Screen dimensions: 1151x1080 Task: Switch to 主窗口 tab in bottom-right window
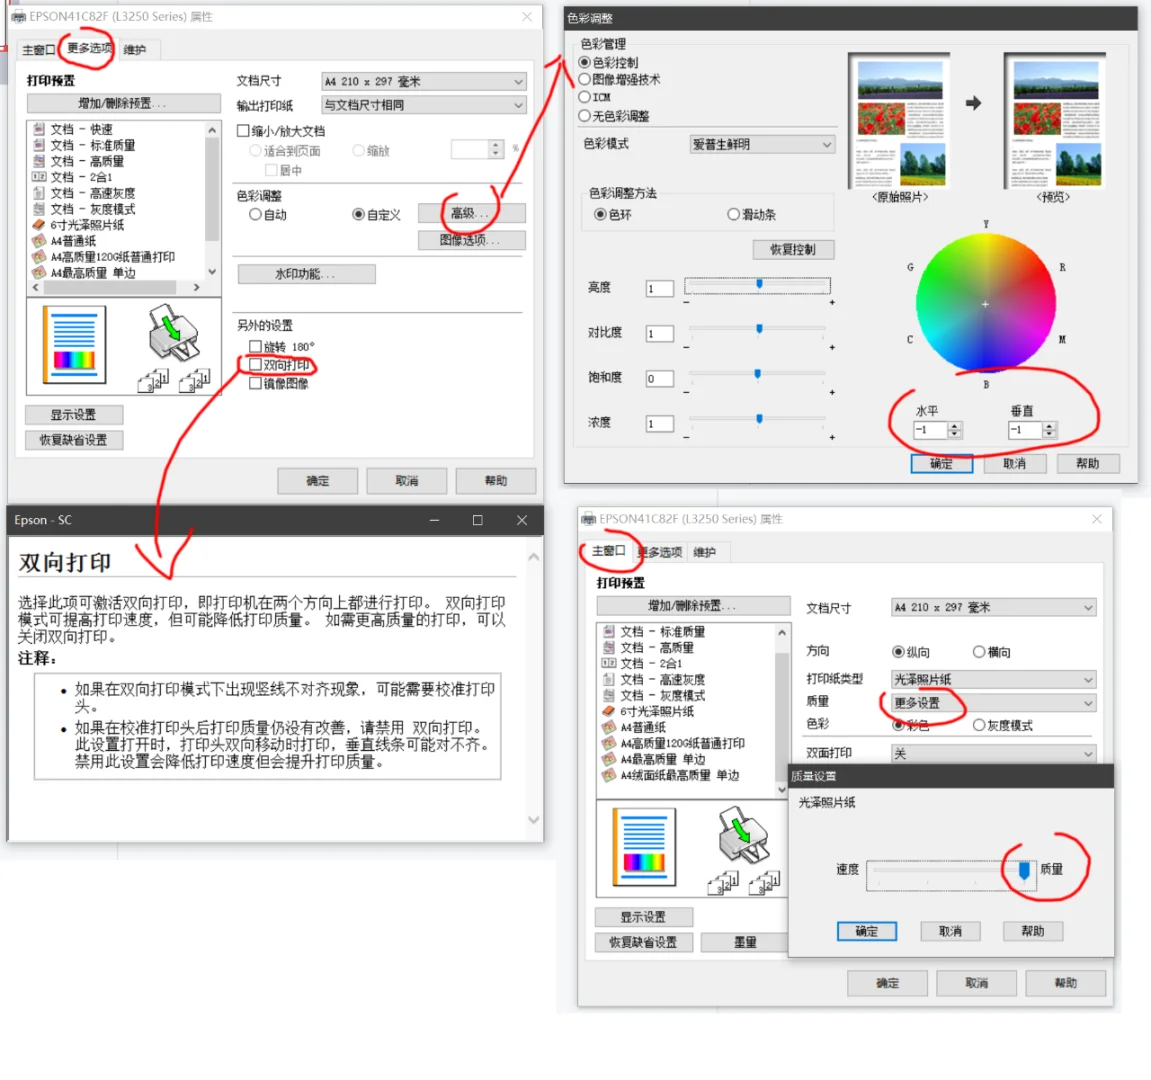click(x=609, y=551)
